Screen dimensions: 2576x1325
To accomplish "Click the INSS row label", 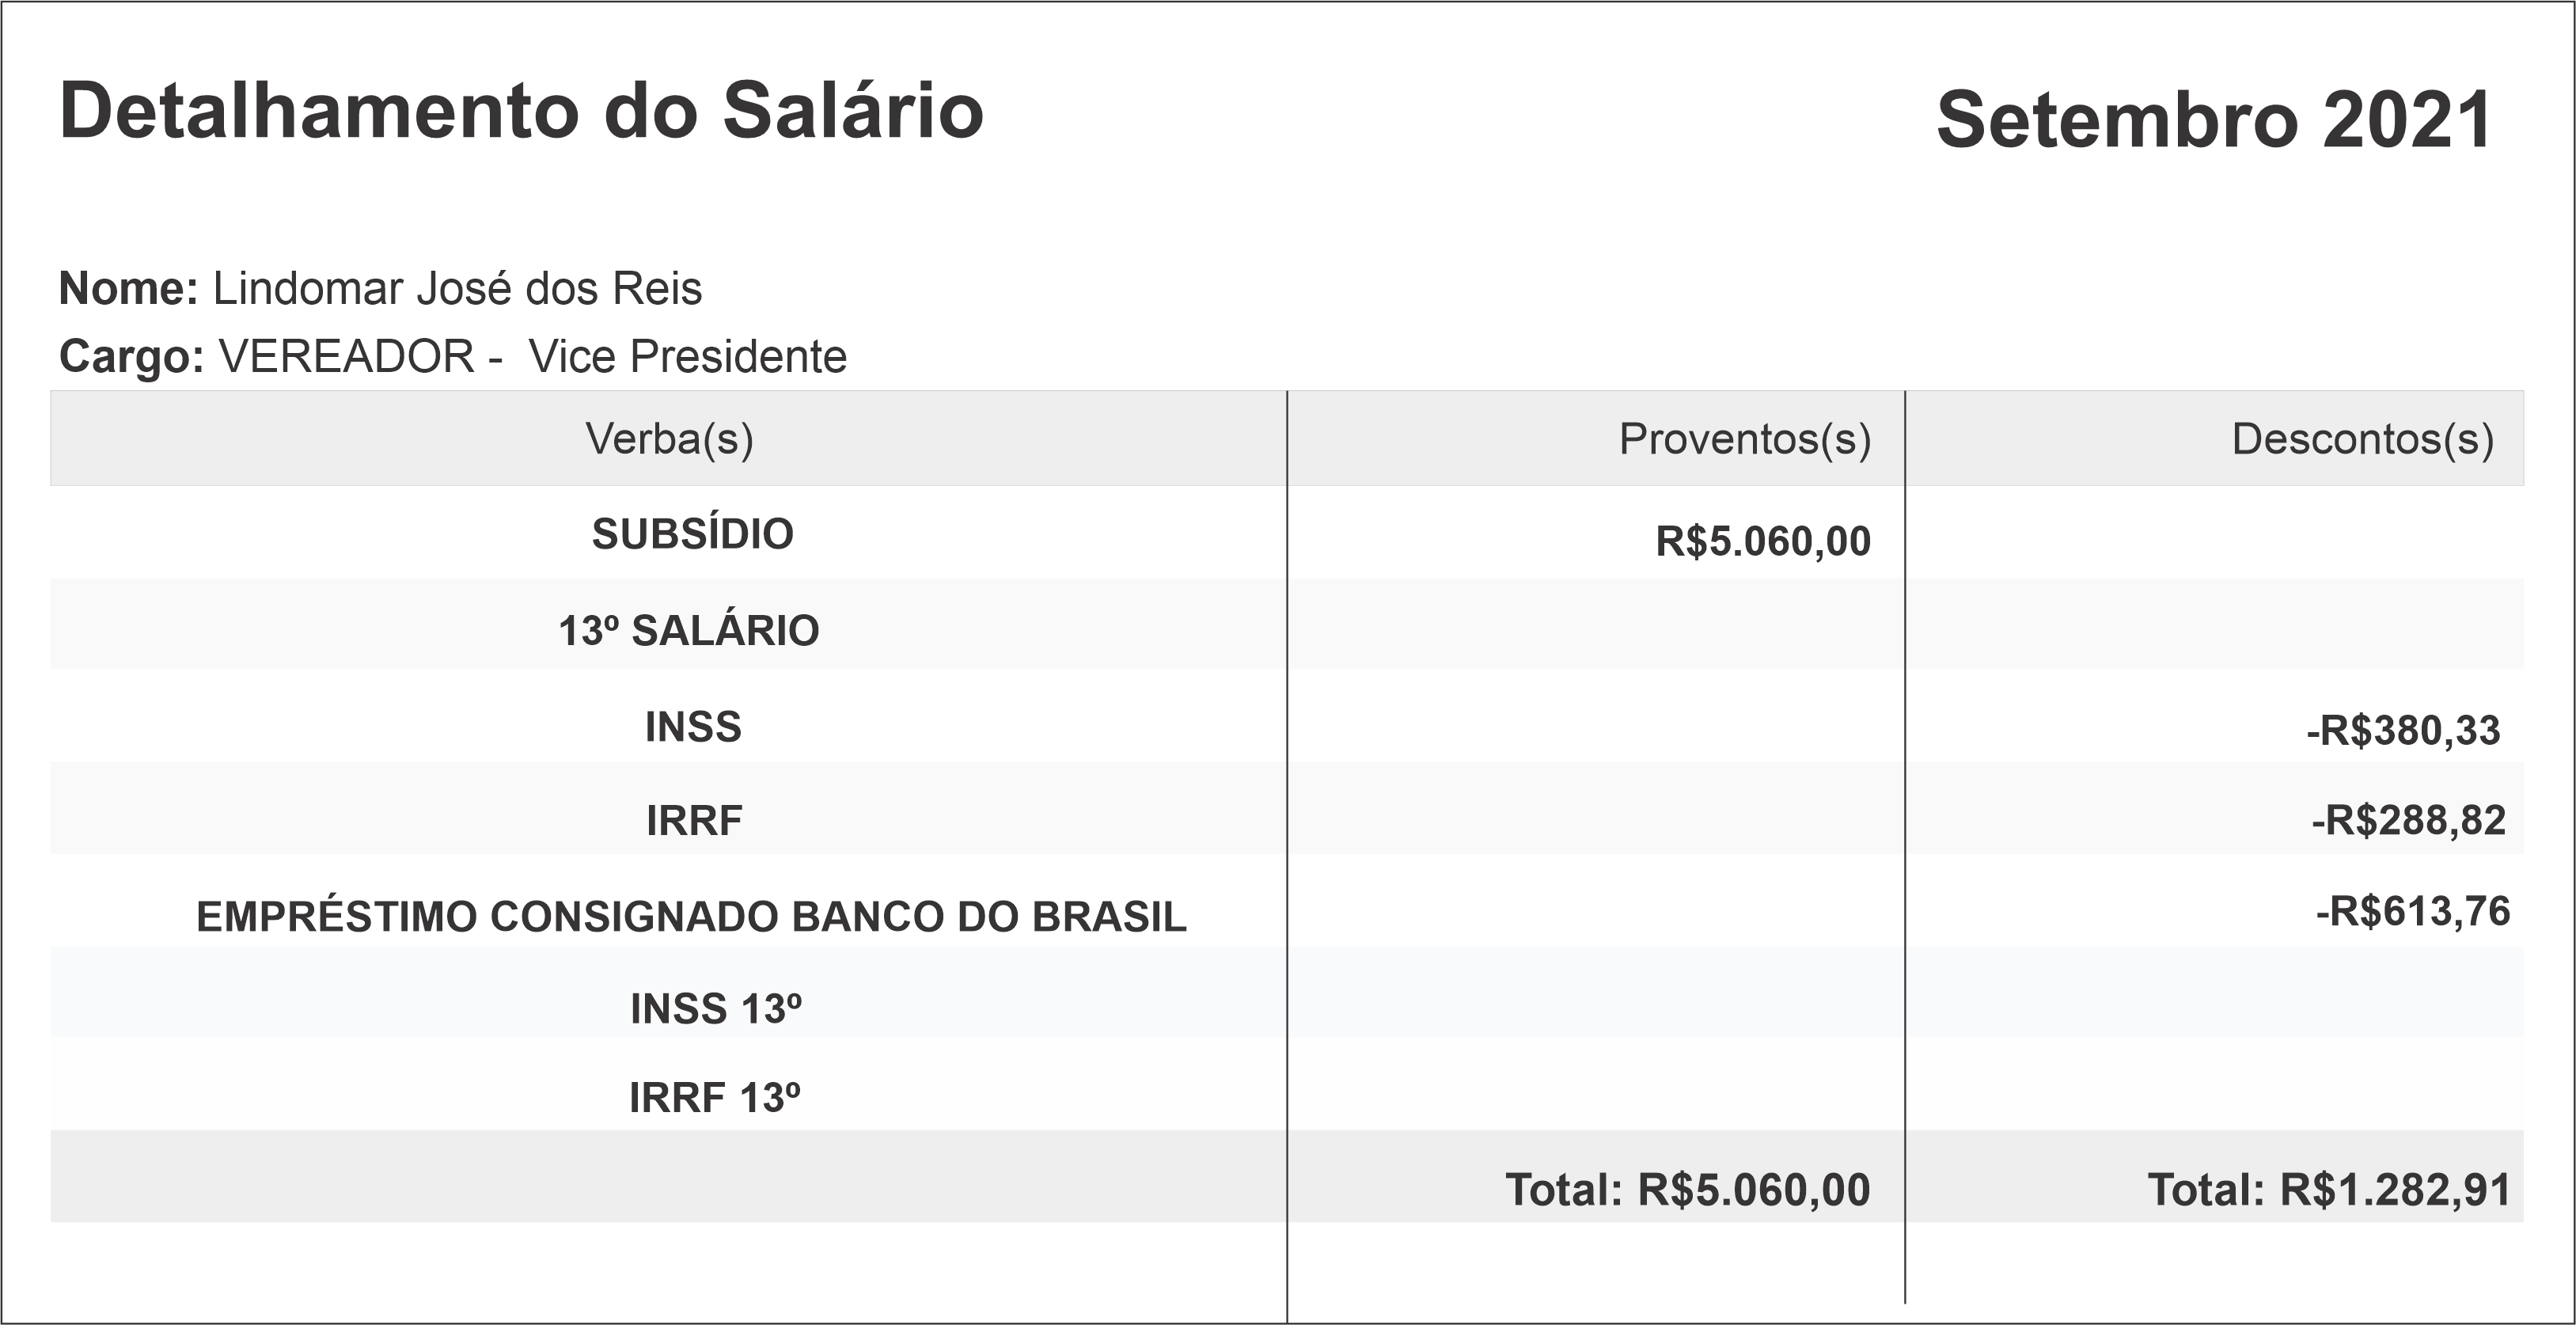I will tap(693, 726).
